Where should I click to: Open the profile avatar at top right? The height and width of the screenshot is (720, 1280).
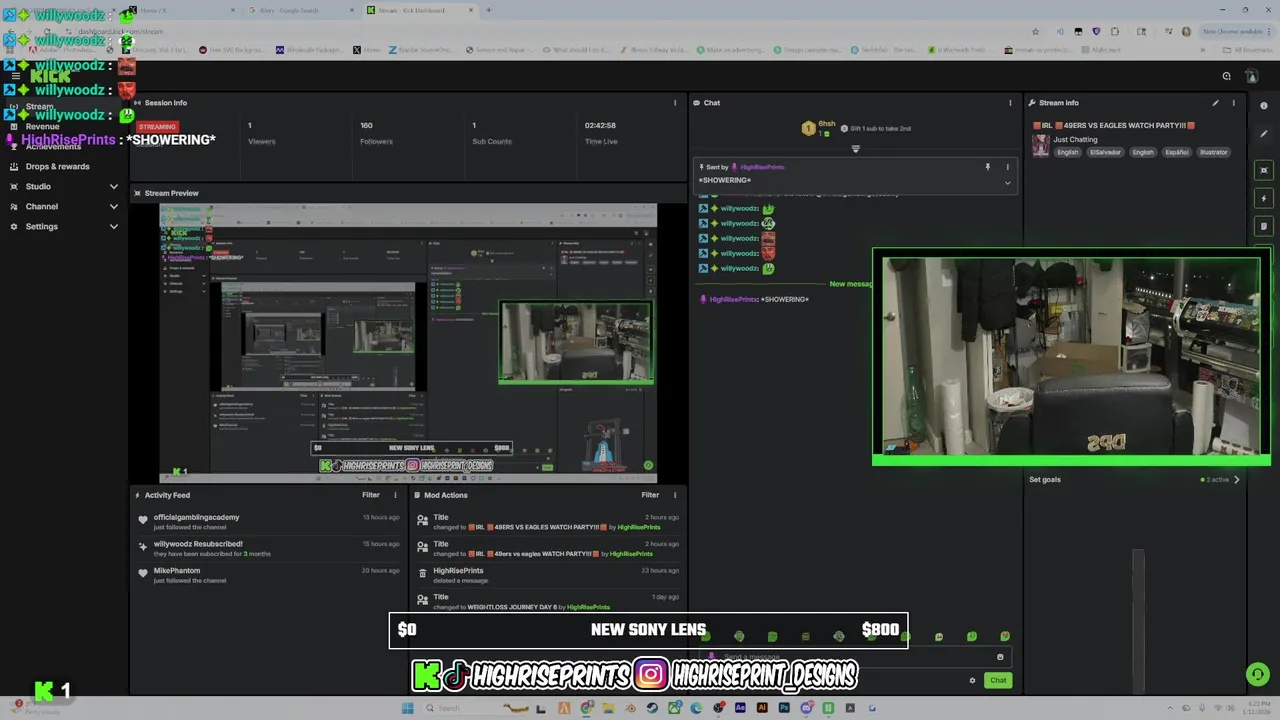(x=1251, y=76)
